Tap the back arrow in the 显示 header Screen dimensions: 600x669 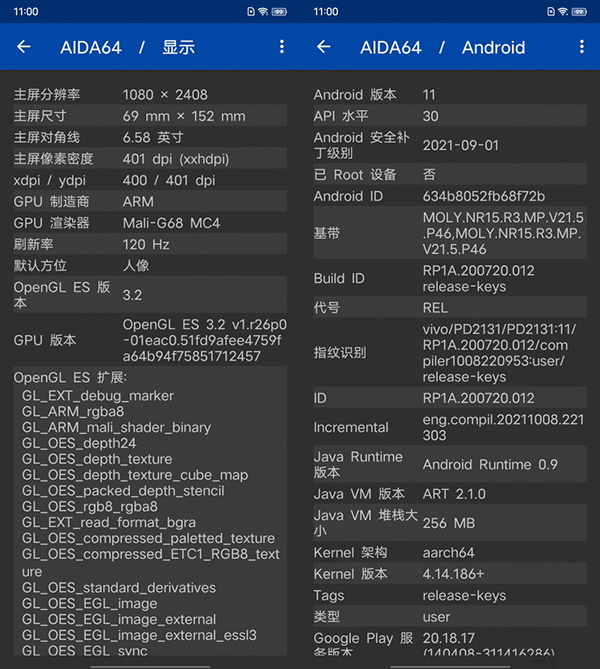(x=24, y=47)
